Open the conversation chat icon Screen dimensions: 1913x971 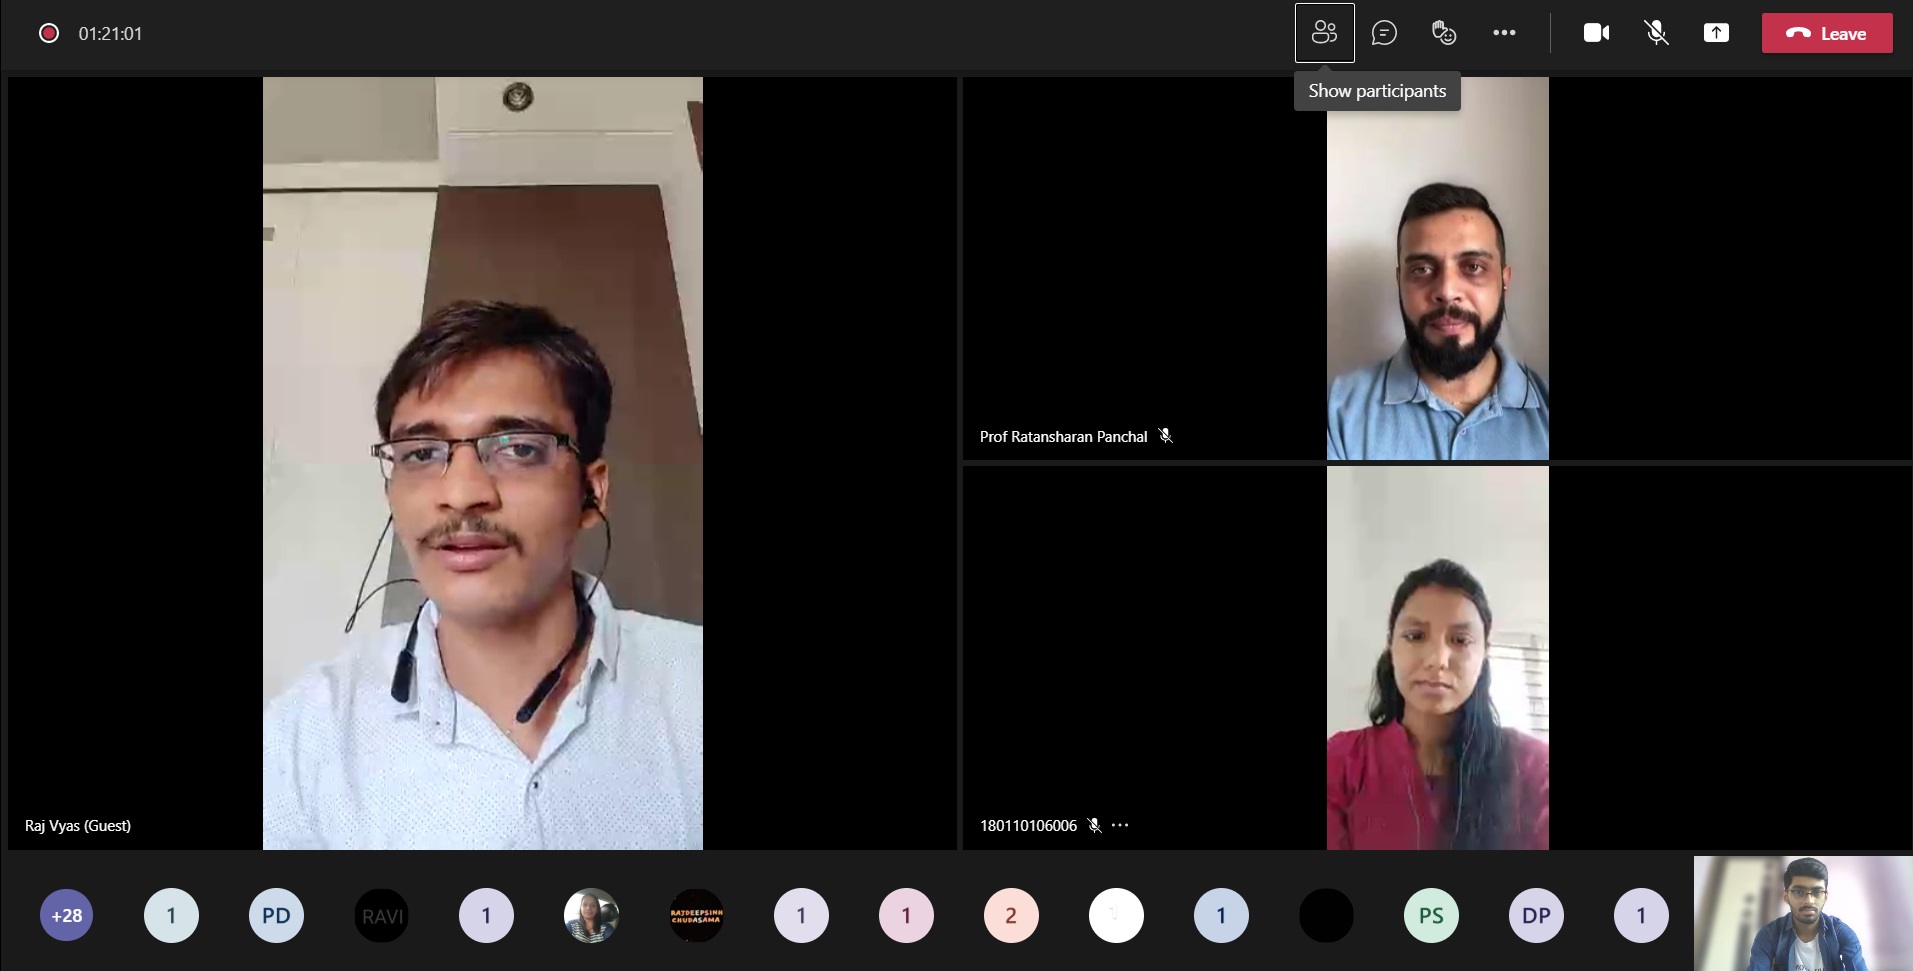click(x=1384, y=33)
